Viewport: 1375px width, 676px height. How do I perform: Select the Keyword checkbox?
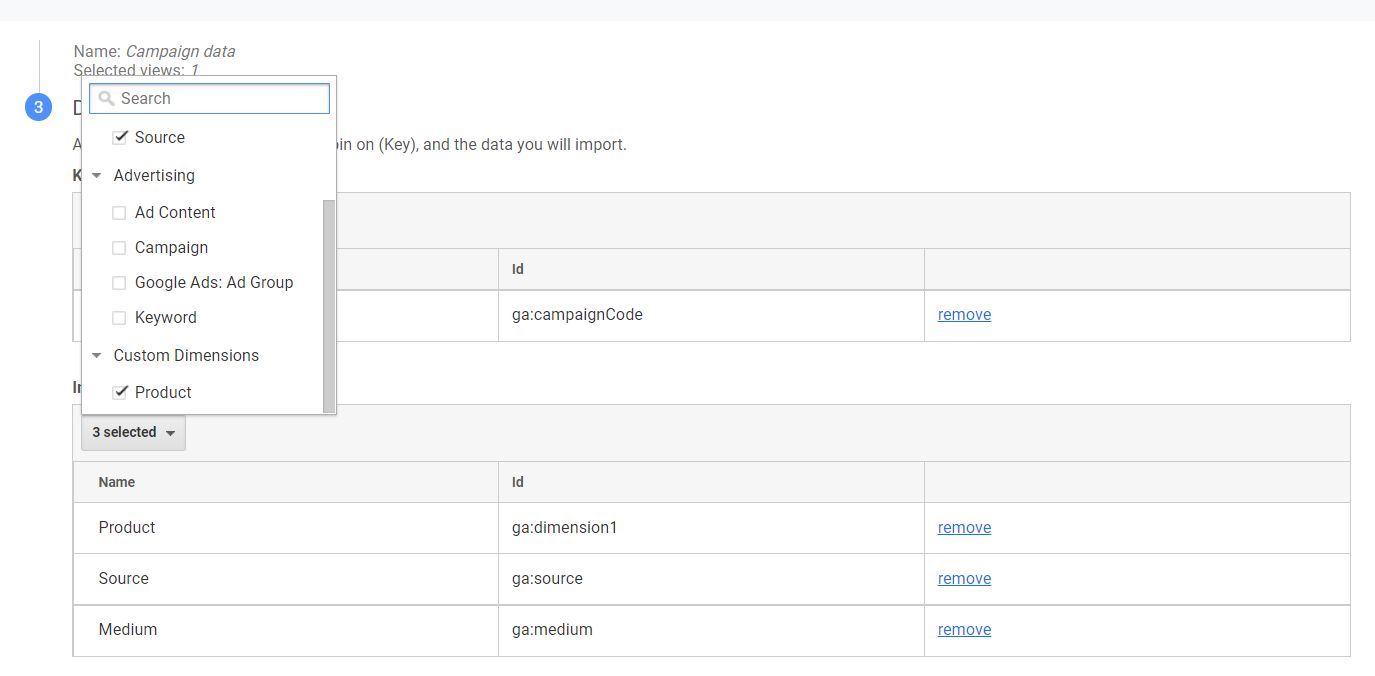120,317
